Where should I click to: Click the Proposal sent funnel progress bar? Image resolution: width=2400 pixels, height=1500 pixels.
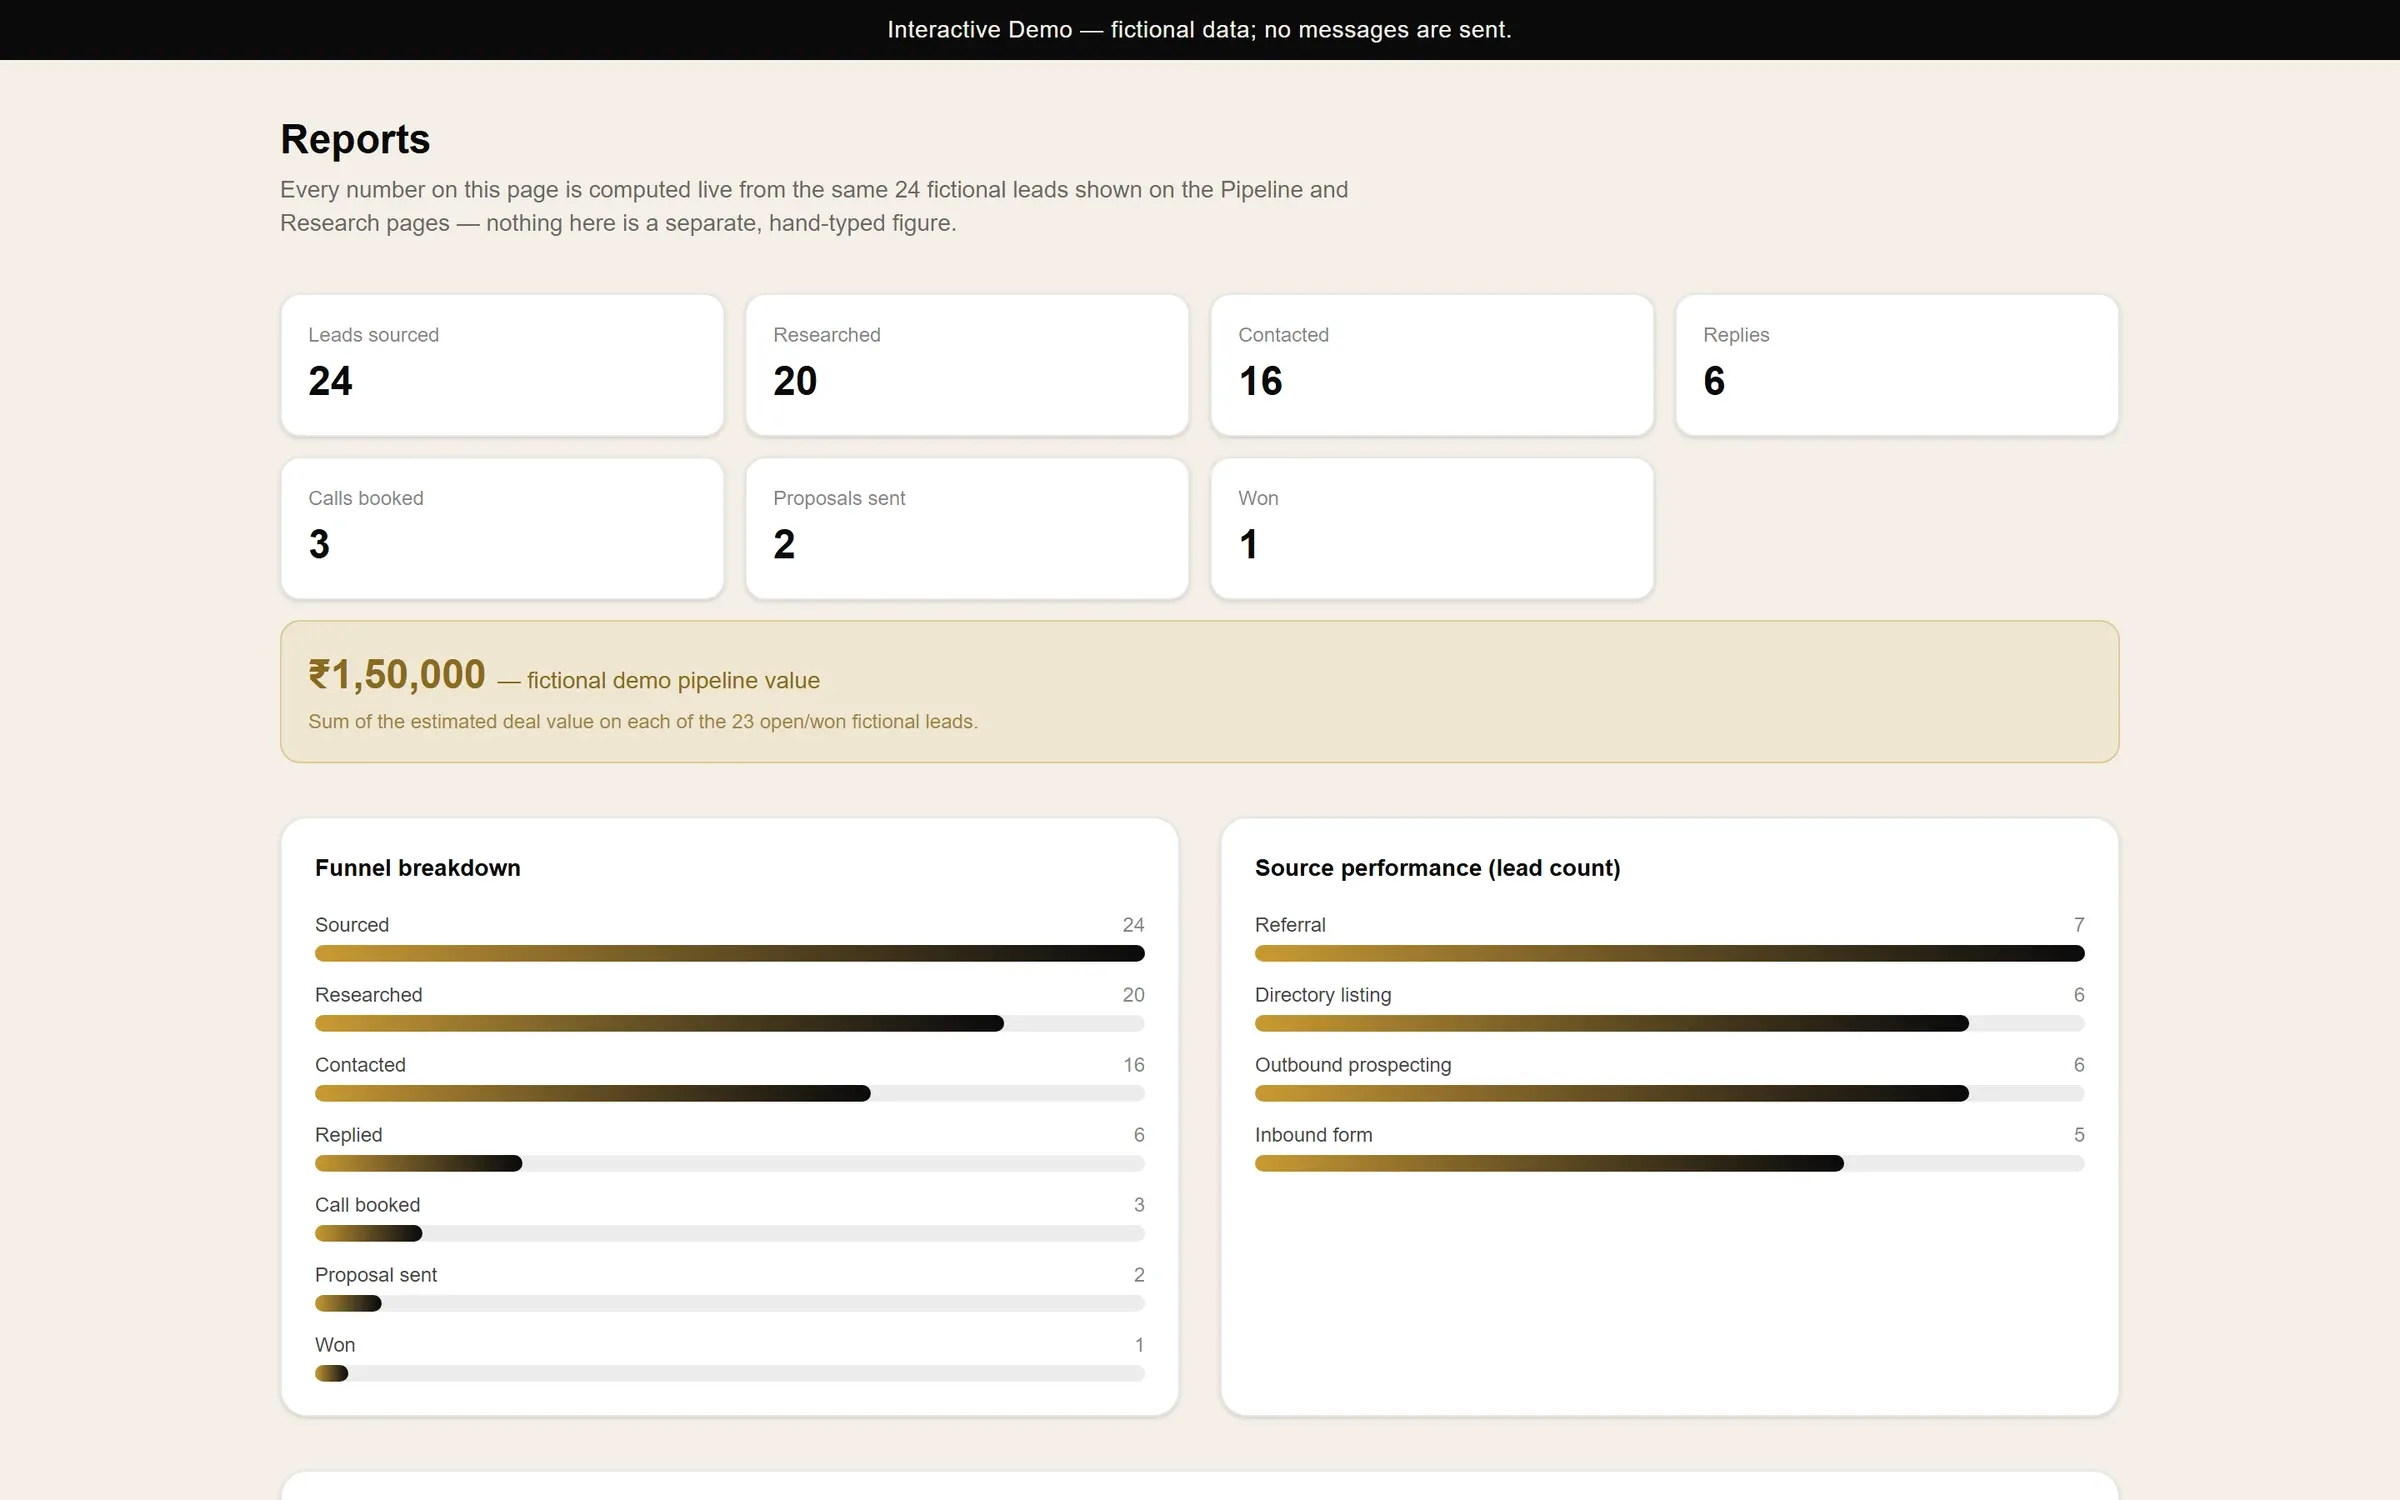[x=730, y=1304]
